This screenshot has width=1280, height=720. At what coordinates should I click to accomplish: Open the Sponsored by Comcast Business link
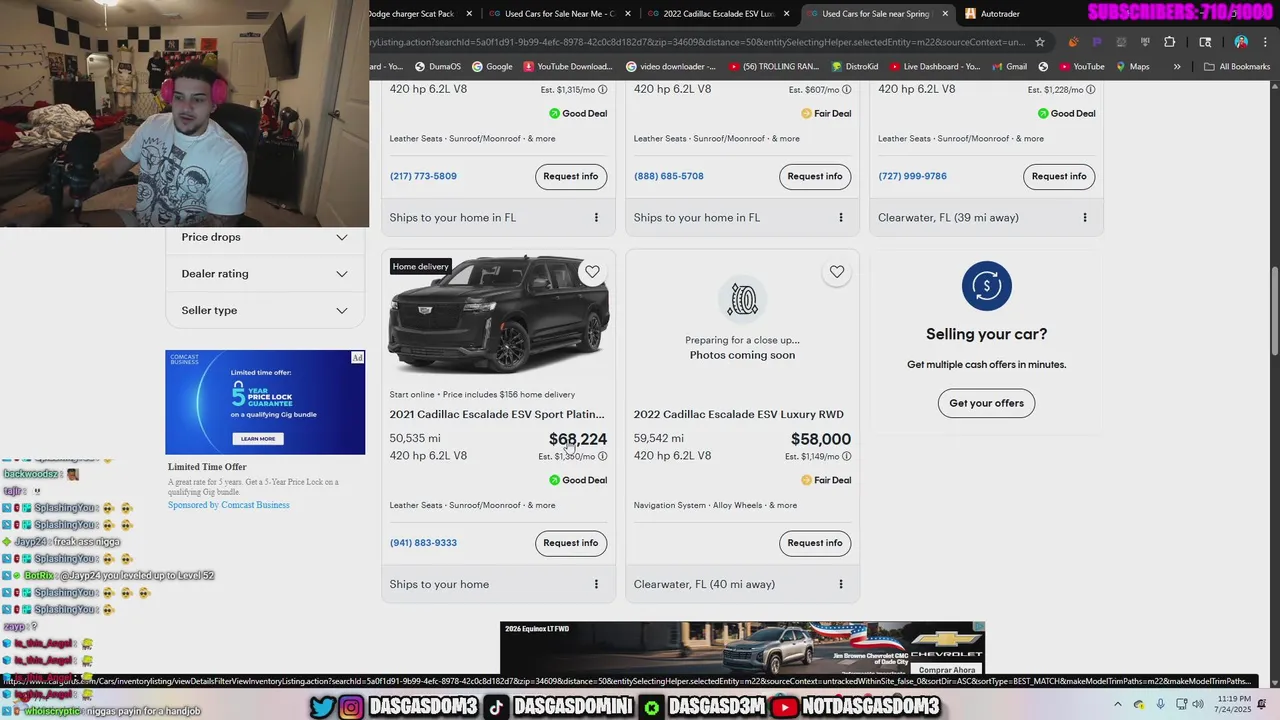click(x=229, y=505)
